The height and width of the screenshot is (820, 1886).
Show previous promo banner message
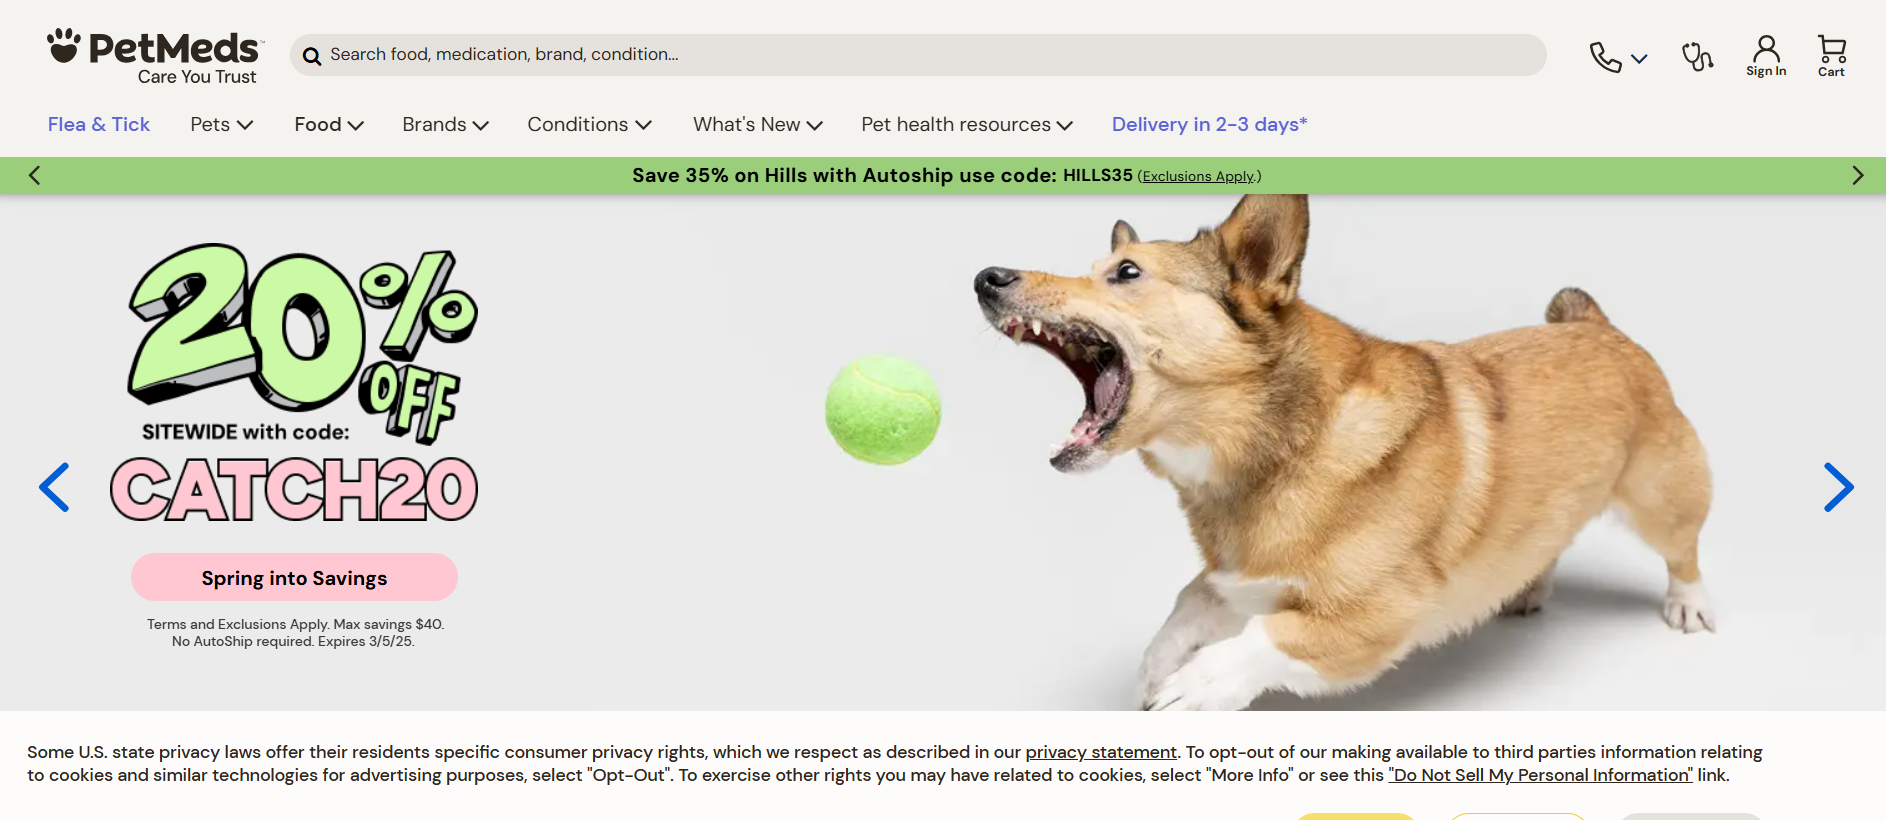[34, 176]
